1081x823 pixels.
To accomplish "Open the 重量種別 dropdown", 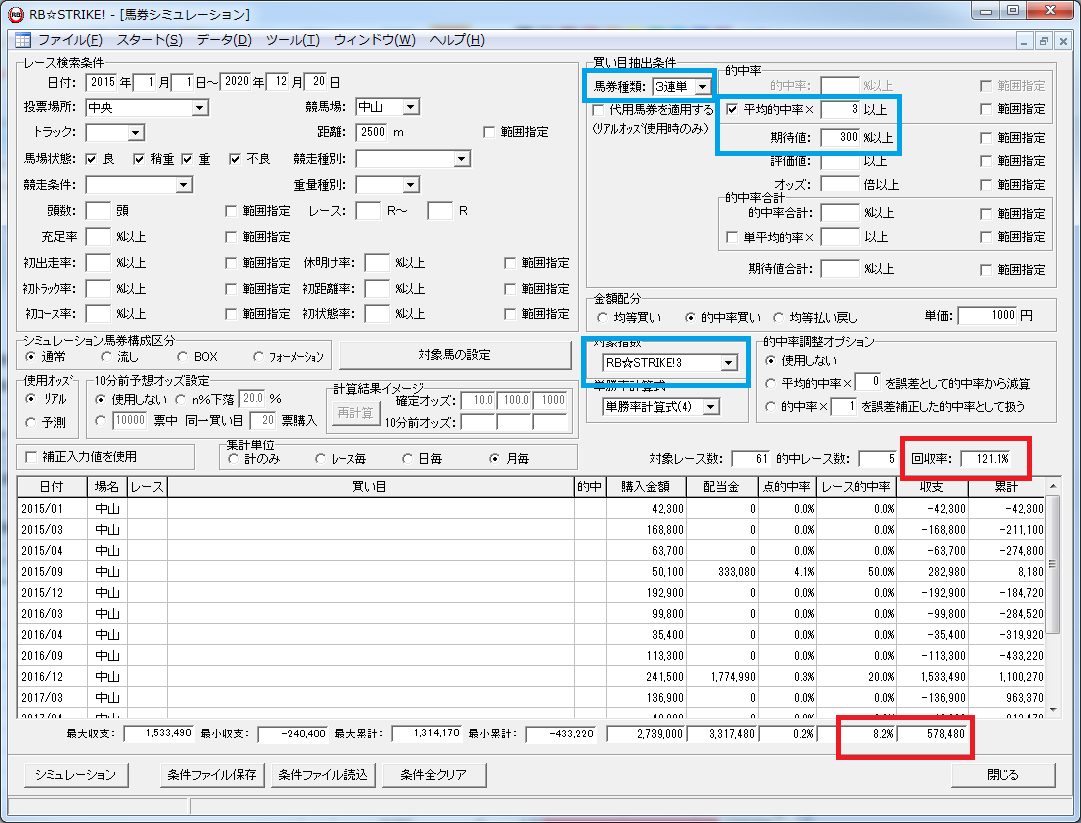I will tap(411, 185).
